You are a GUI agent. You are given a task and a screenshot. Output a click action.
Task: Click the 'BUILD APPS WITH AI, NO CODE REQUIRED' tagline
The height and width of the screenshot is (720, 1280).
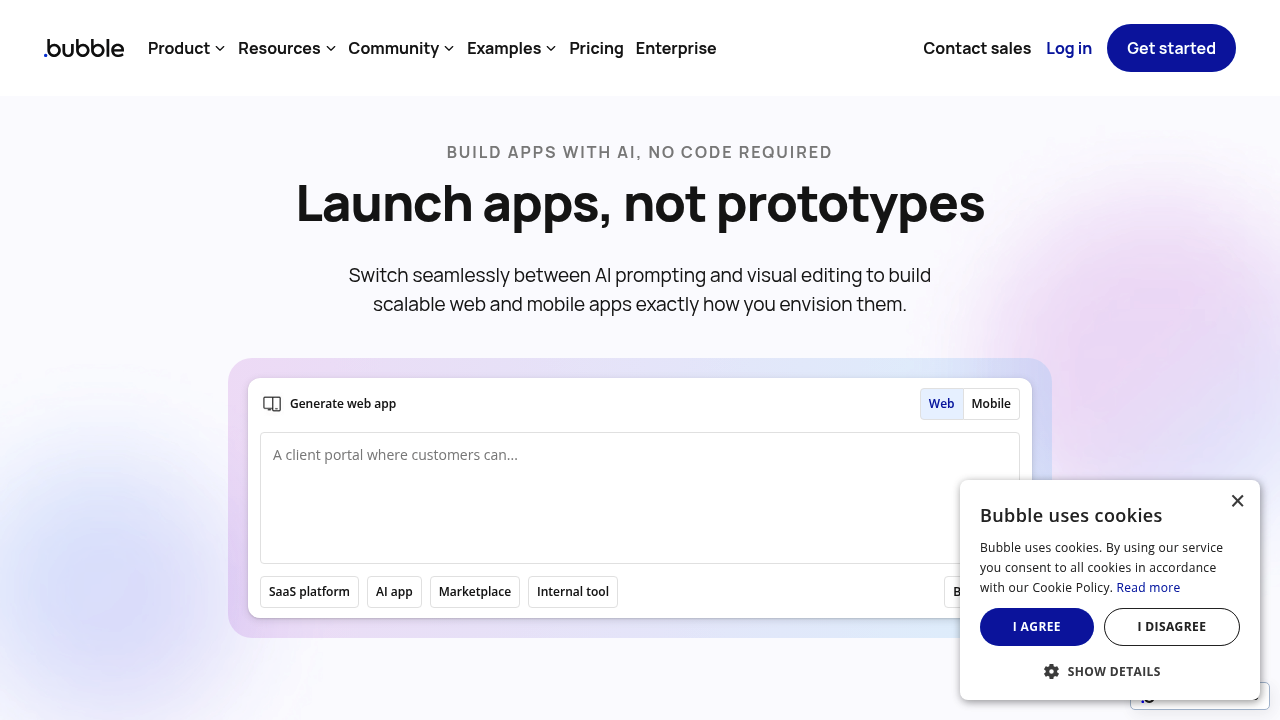pyautogui.click(x=640, y=152)
